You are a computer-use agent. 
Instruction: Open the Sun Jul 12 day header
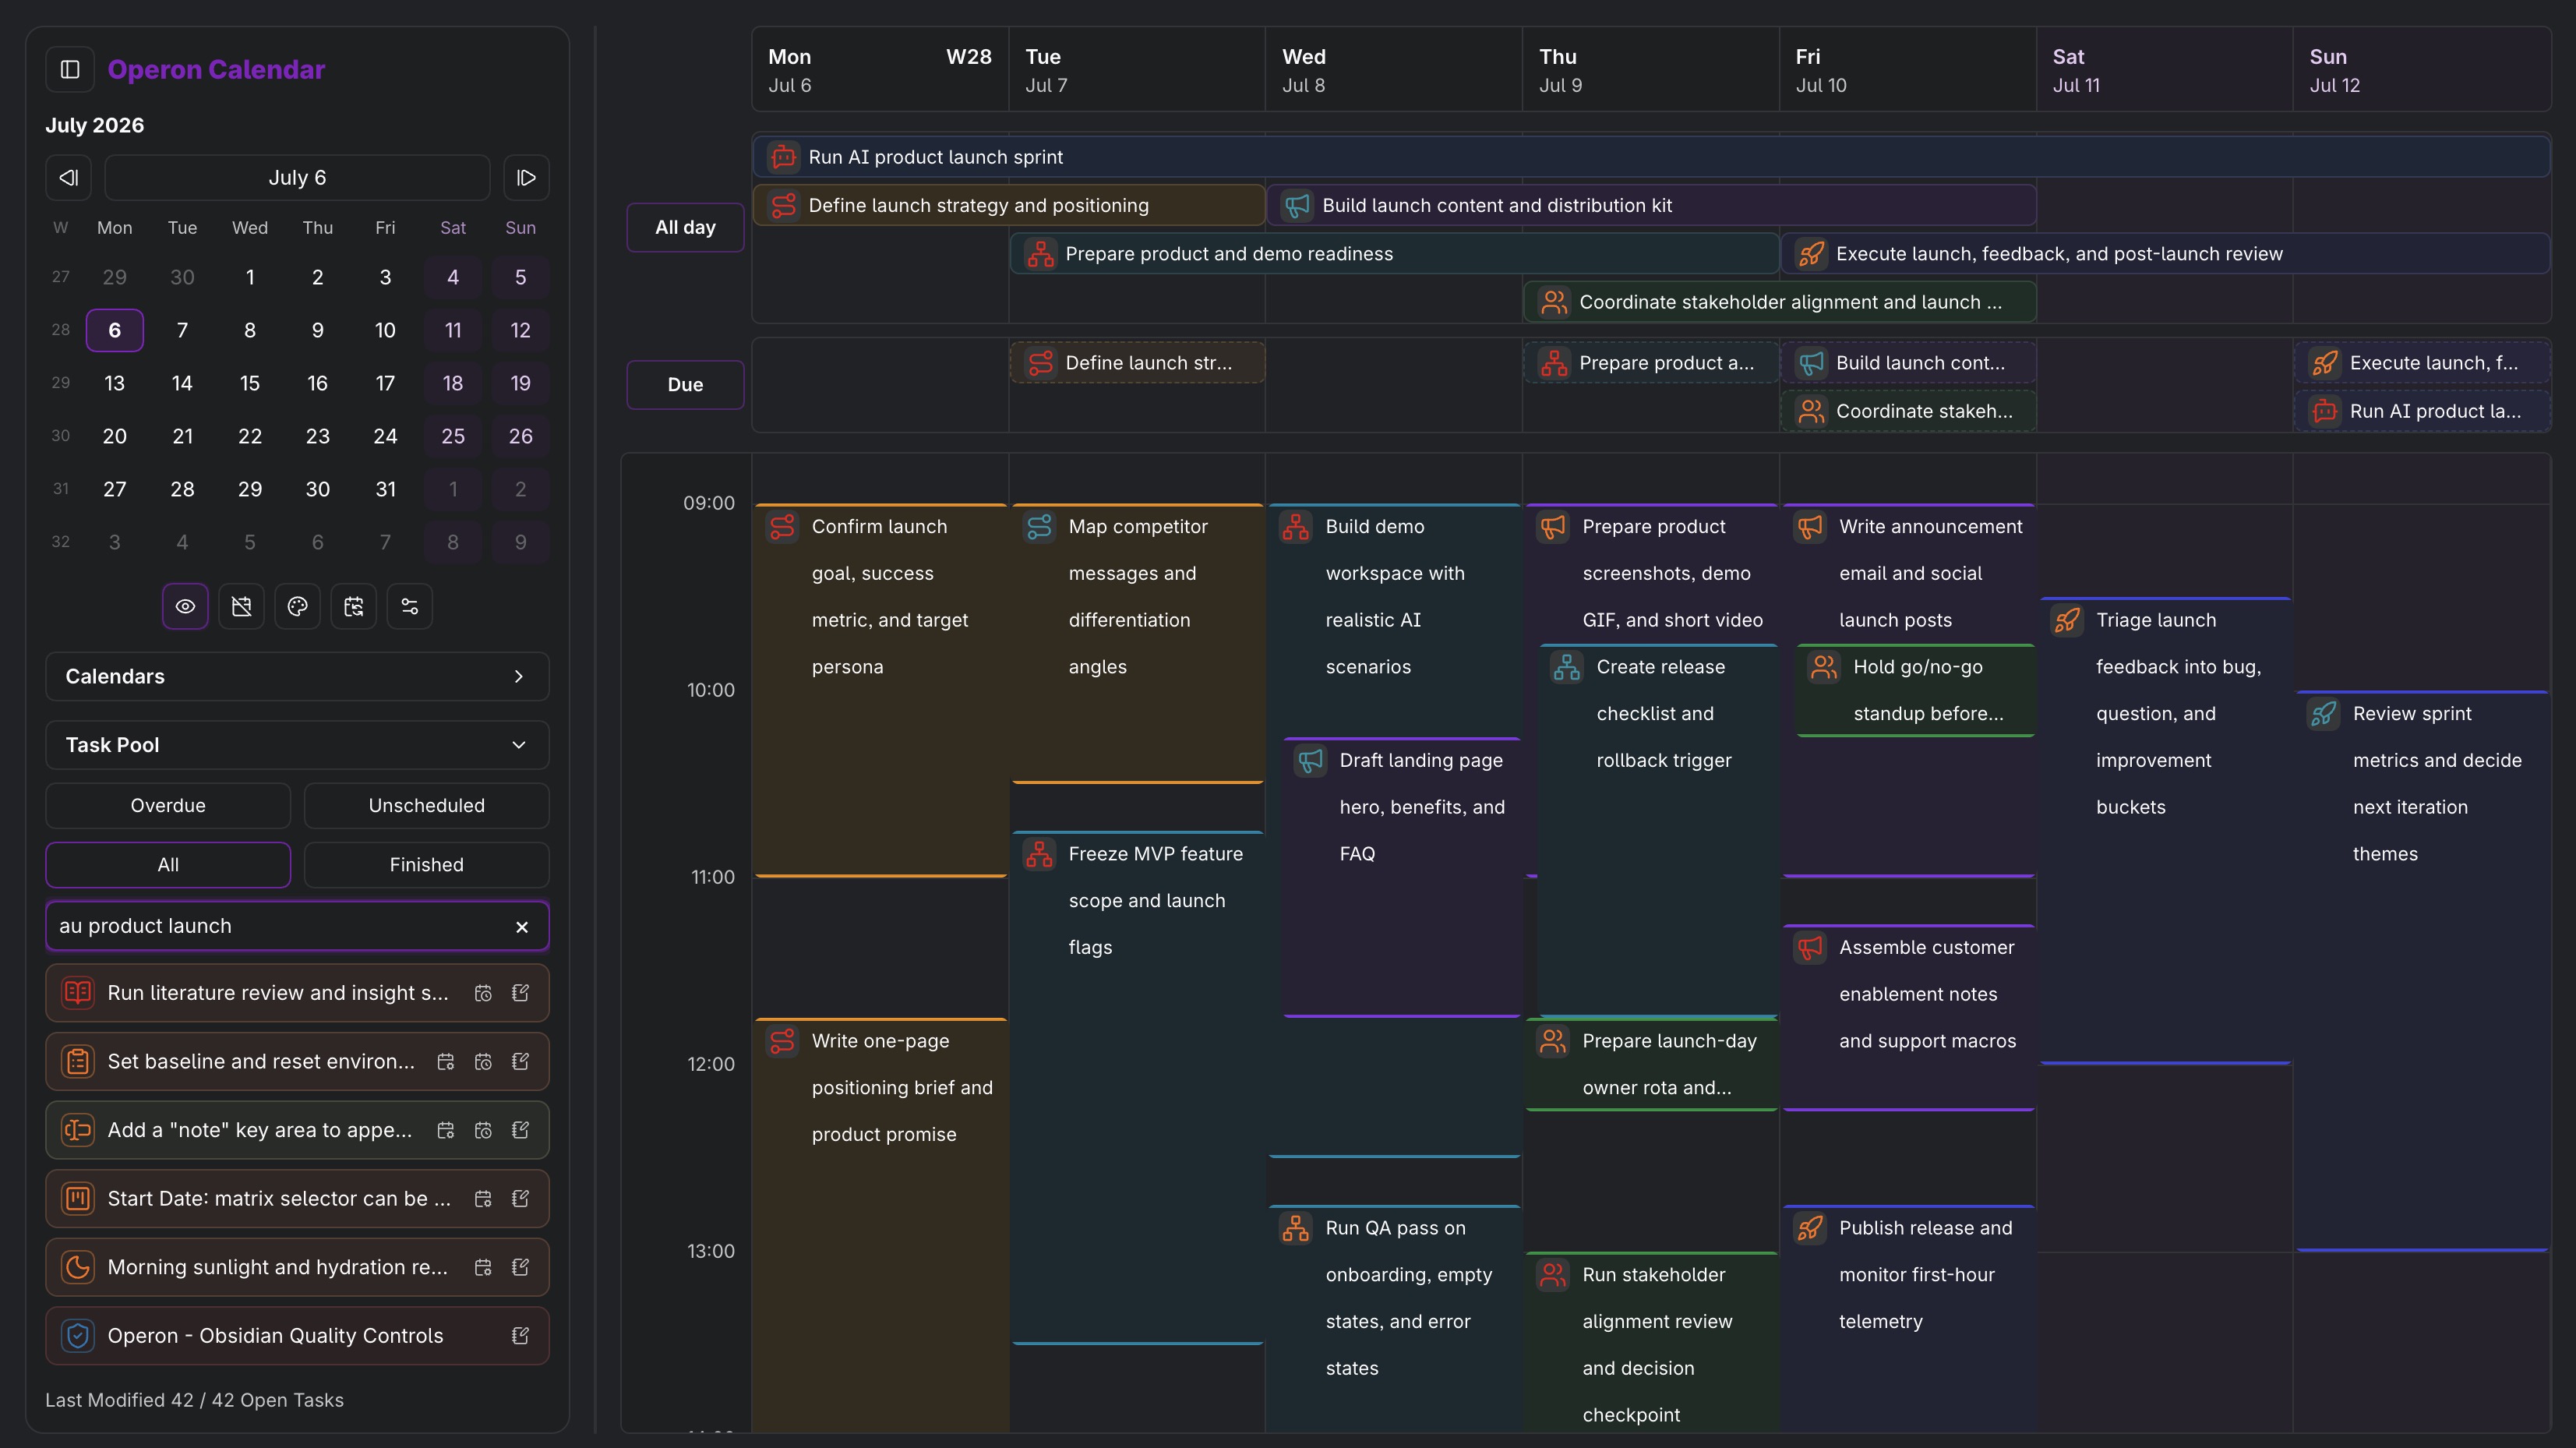click(2421, 70)
